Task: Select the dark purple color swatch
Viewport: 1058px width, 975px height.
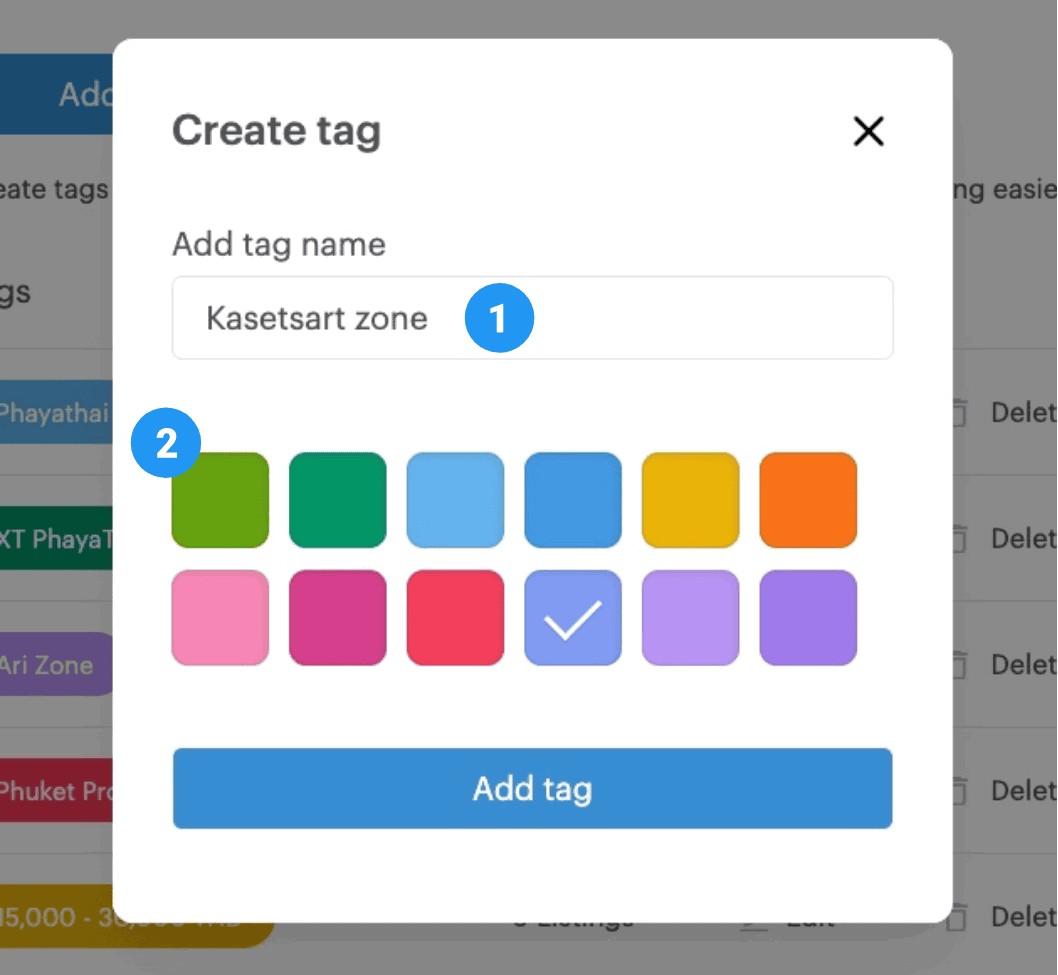Action: click(x=808, y=617)
